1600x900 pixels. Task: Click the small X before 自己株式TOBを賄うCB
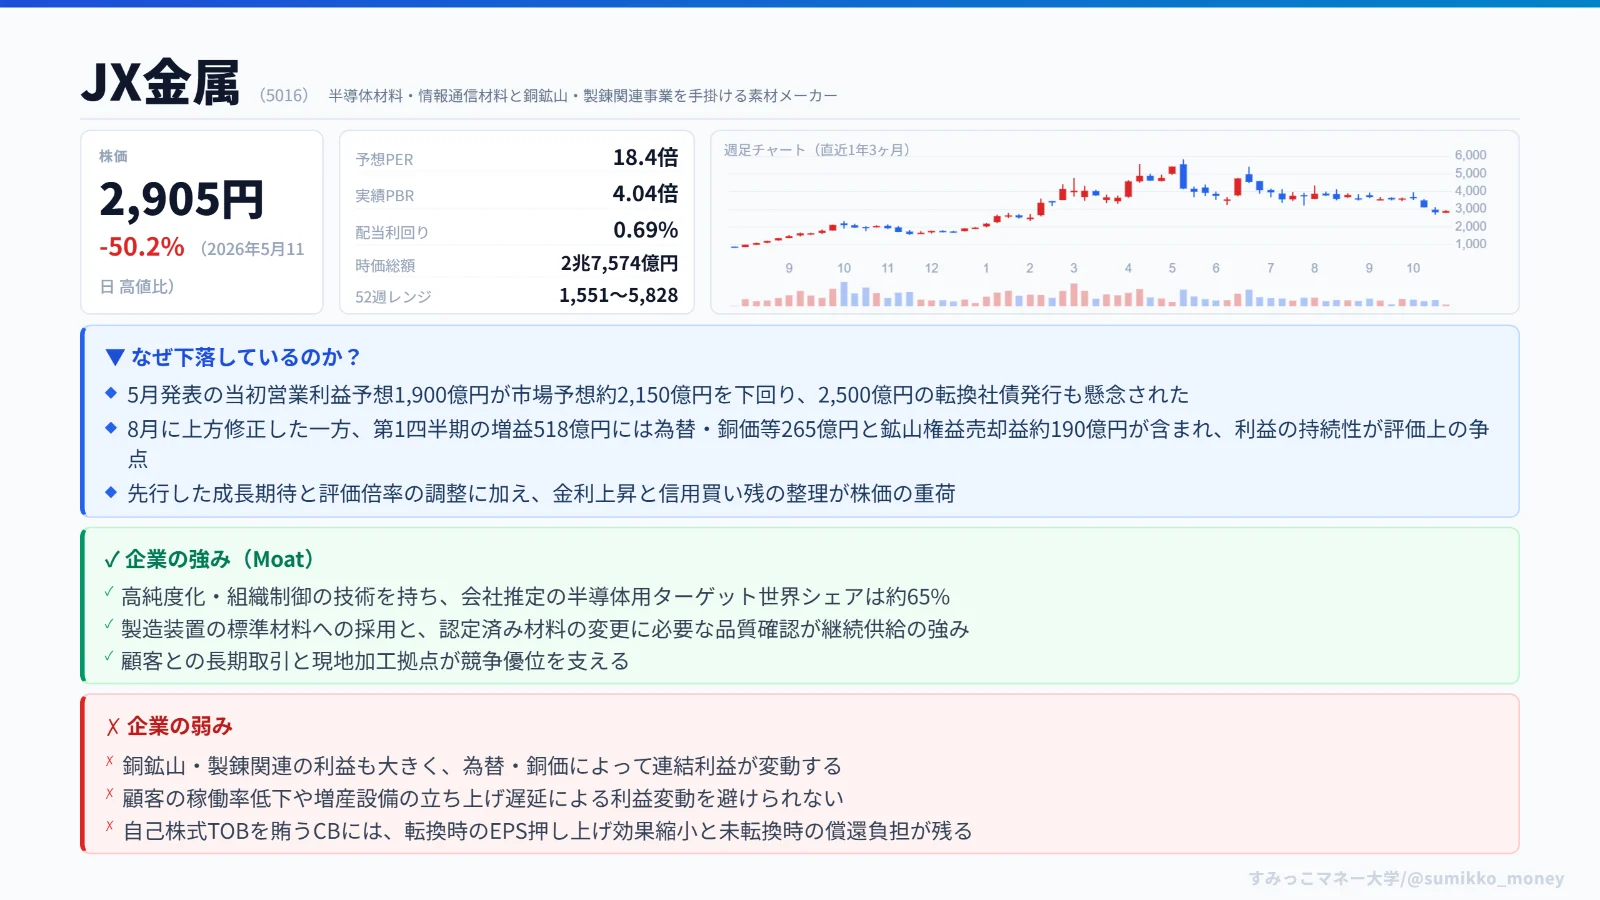coord(109,826)
